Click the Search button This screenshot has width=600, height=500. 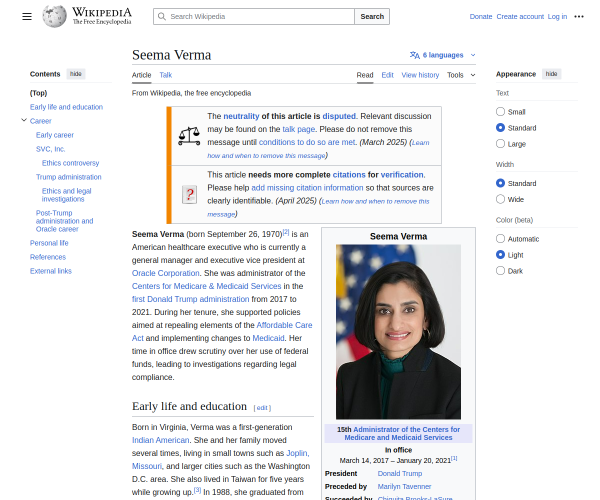pyautogui.click(x=372, y=16)
